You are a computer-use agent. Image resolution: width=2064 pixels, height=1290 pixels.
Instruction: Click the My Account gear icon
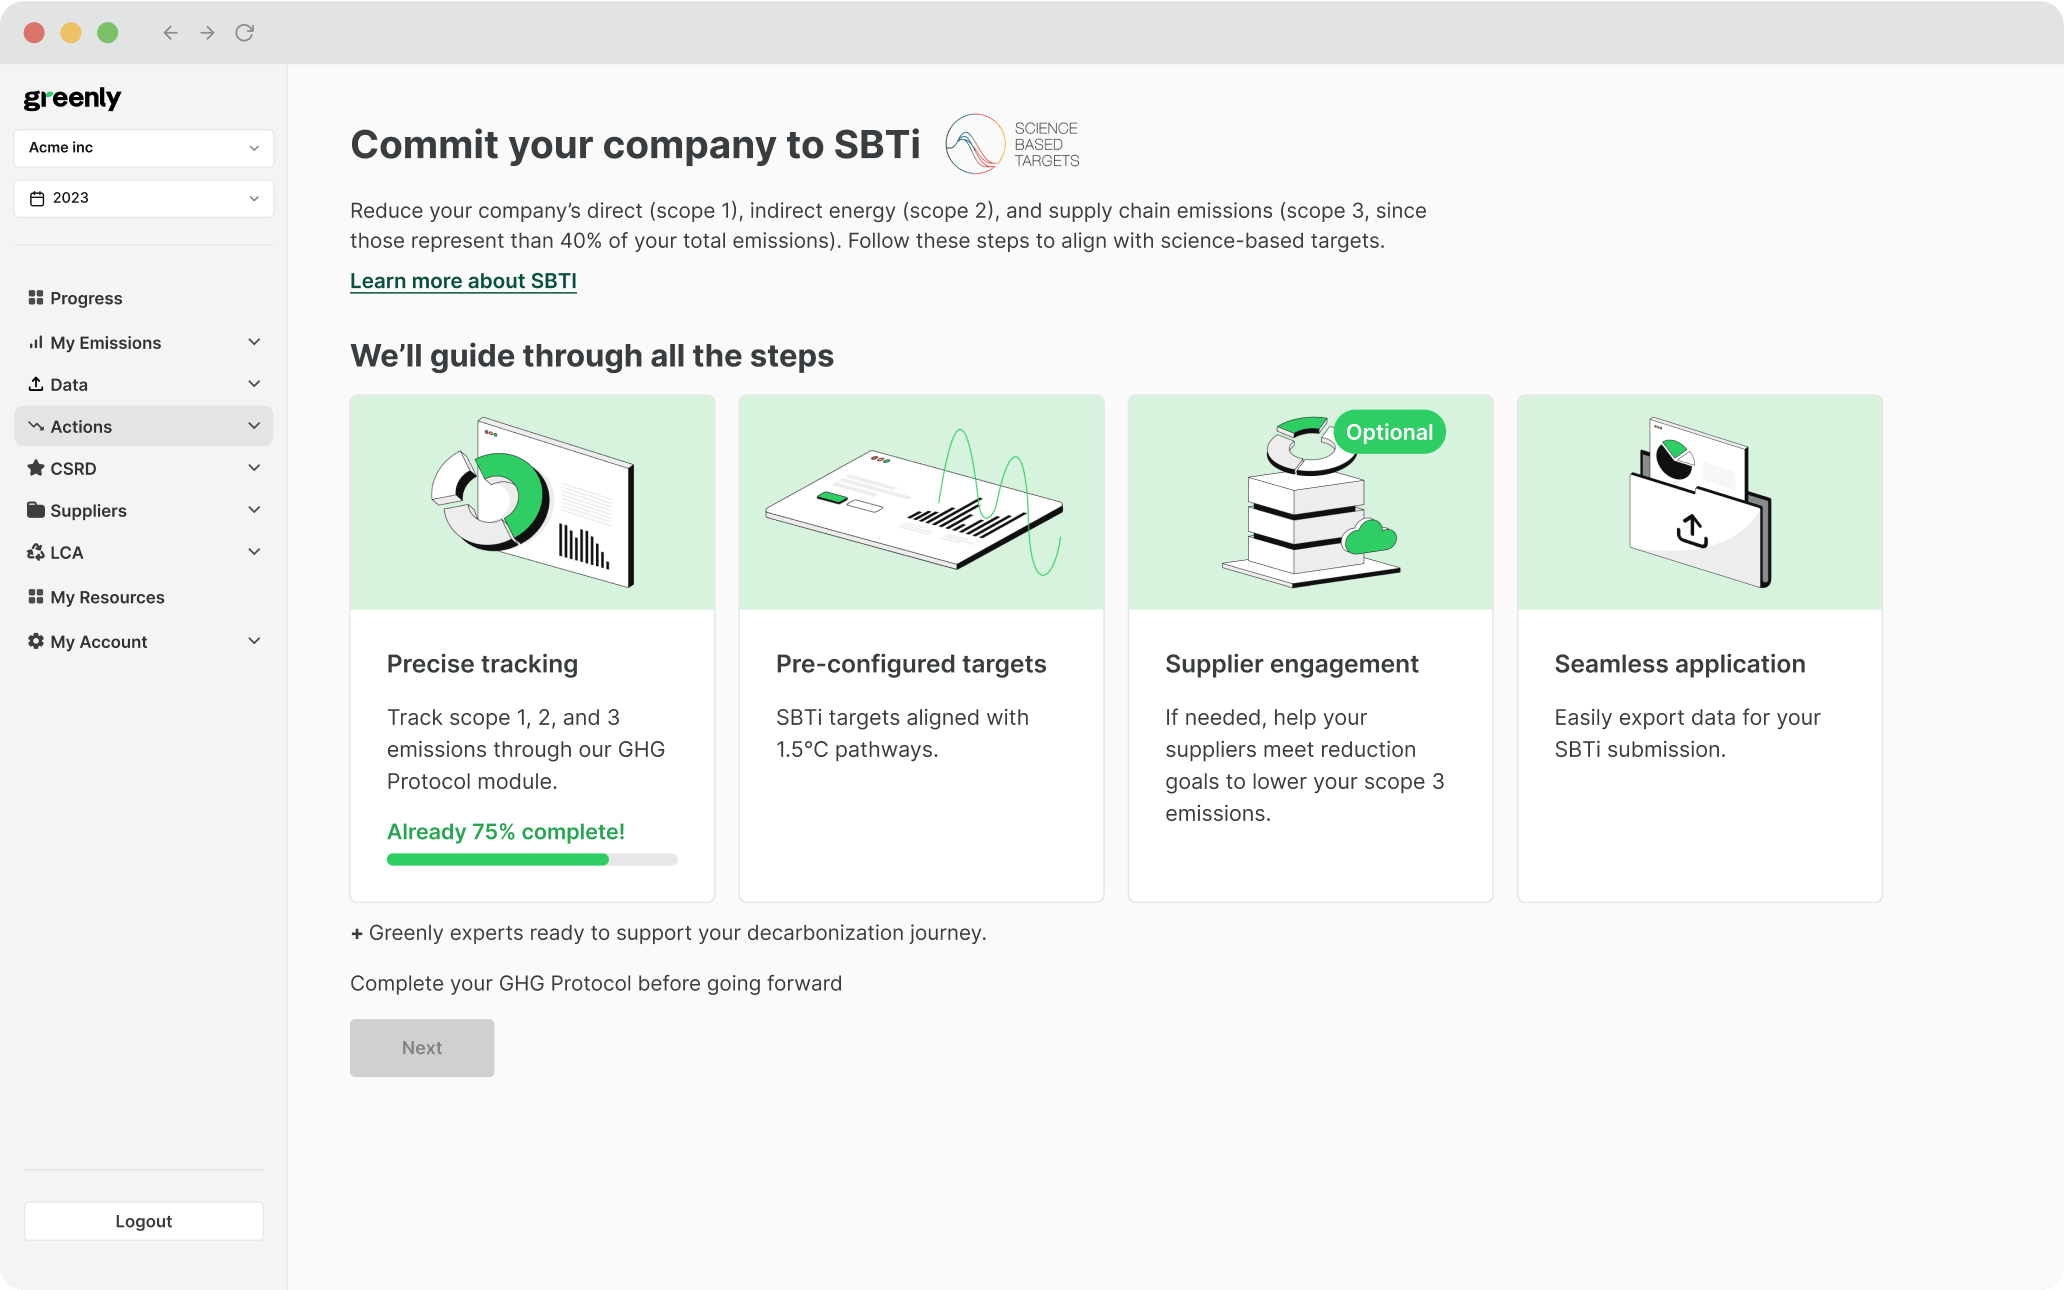click(x=35, y=641)
